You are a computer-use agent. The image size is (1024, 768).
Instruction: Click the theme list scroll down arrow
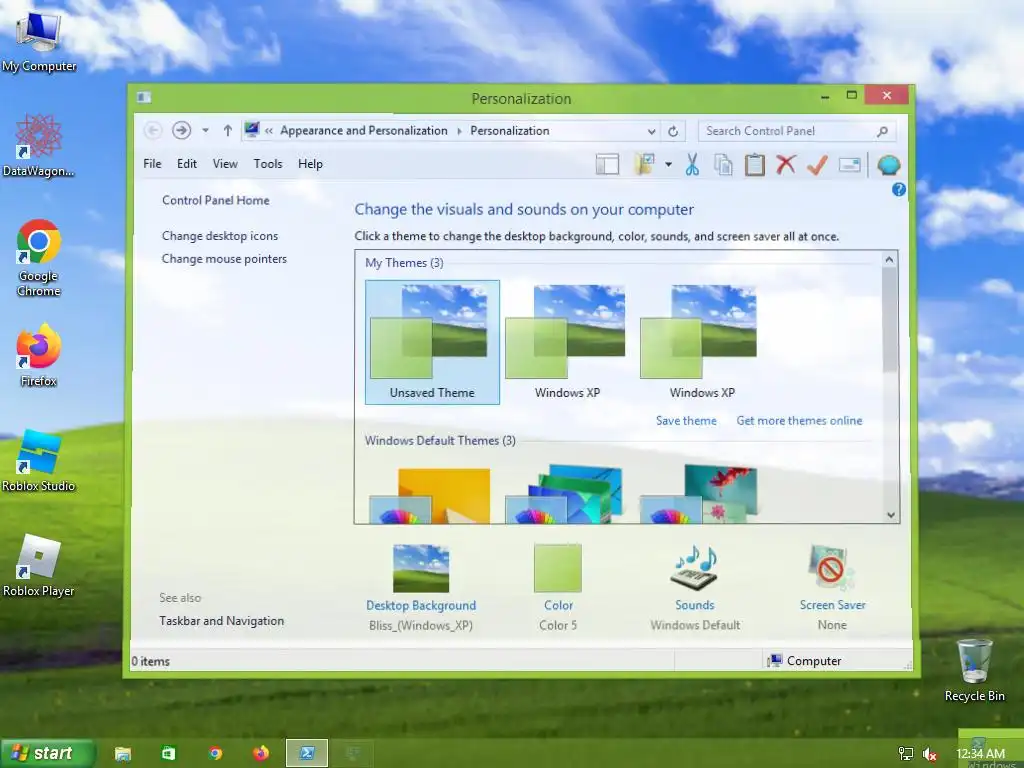[x=890, y=515]
